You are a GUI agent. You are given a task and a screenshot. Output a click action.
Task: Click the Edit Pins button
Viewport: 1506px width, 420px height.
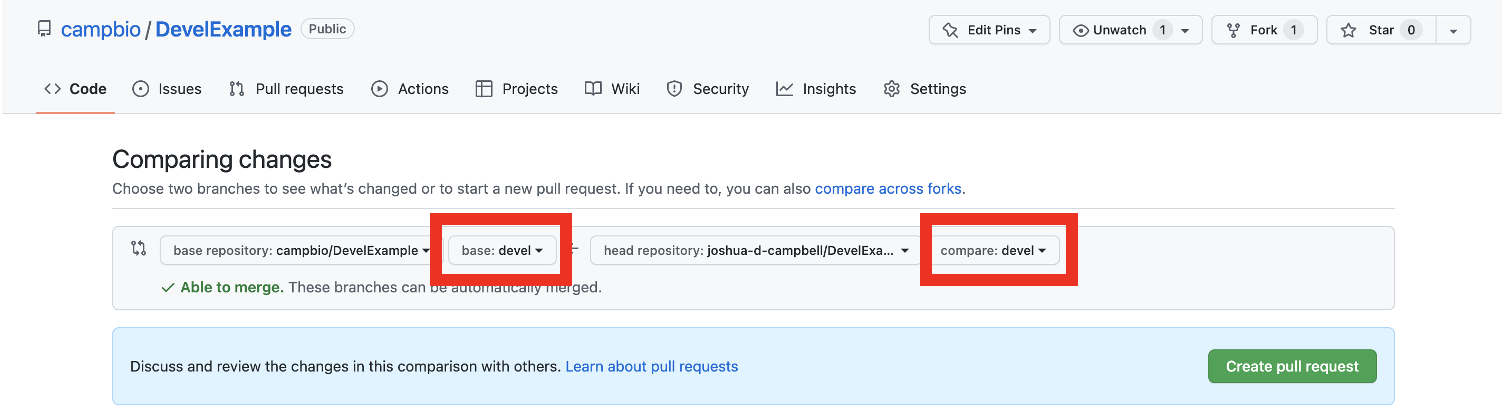[990, 30]
